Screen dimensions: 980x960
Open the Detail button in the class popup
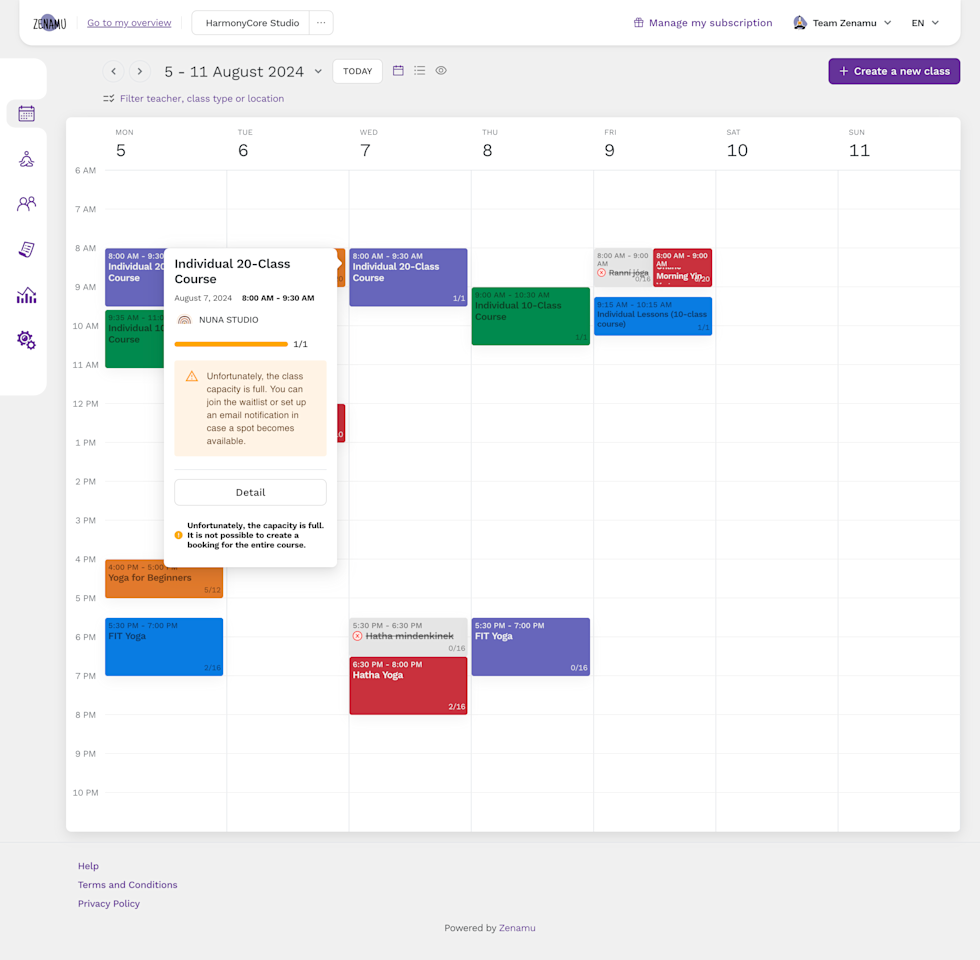point(250,492)
